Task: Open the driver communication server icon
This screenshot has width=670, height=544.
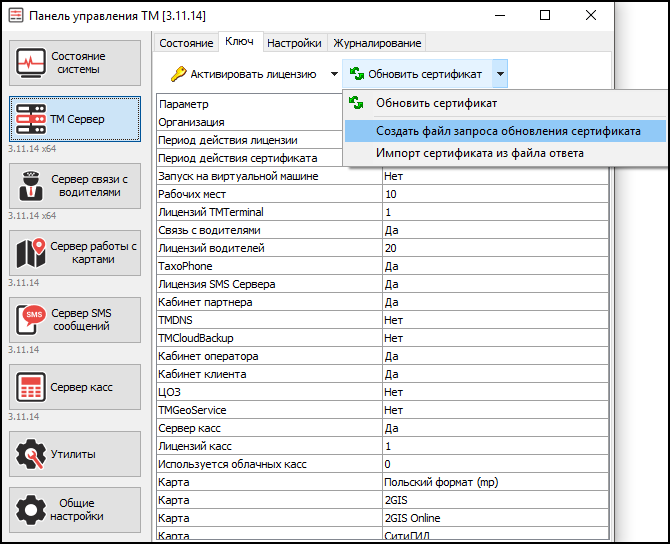Action: tap(31, 185)
